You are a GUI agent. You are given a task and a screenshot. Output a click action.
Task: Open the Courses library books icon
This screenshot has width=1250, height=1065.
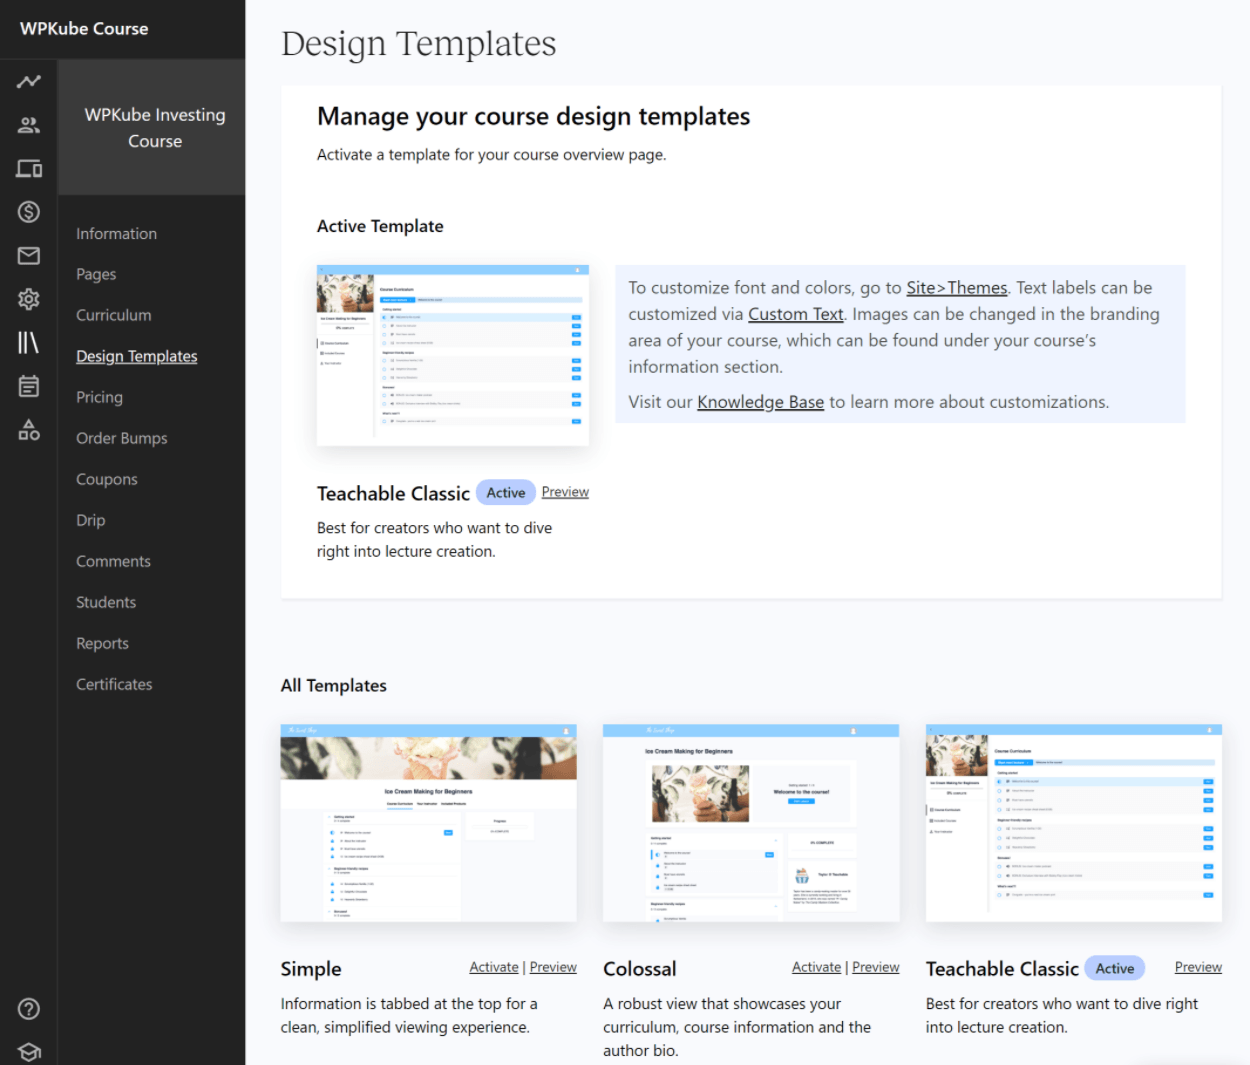point(29,342)
